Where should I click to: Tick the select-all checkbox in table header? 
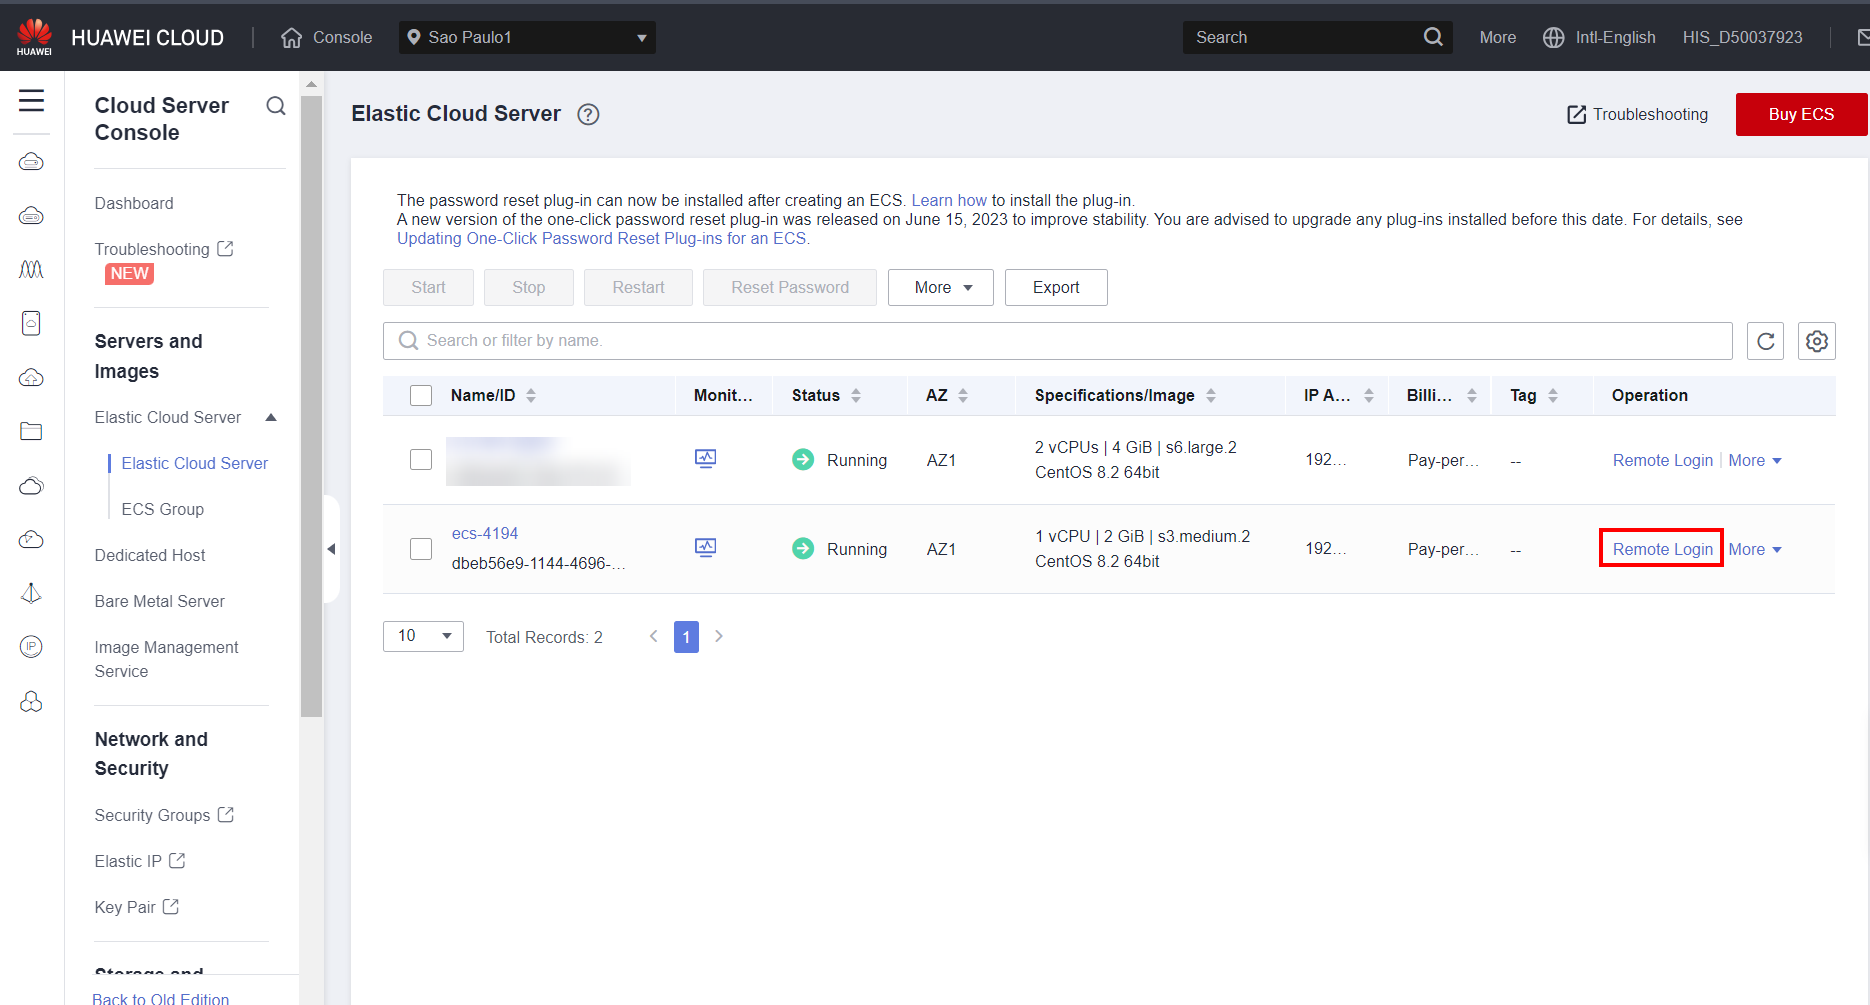click(421, 396)
